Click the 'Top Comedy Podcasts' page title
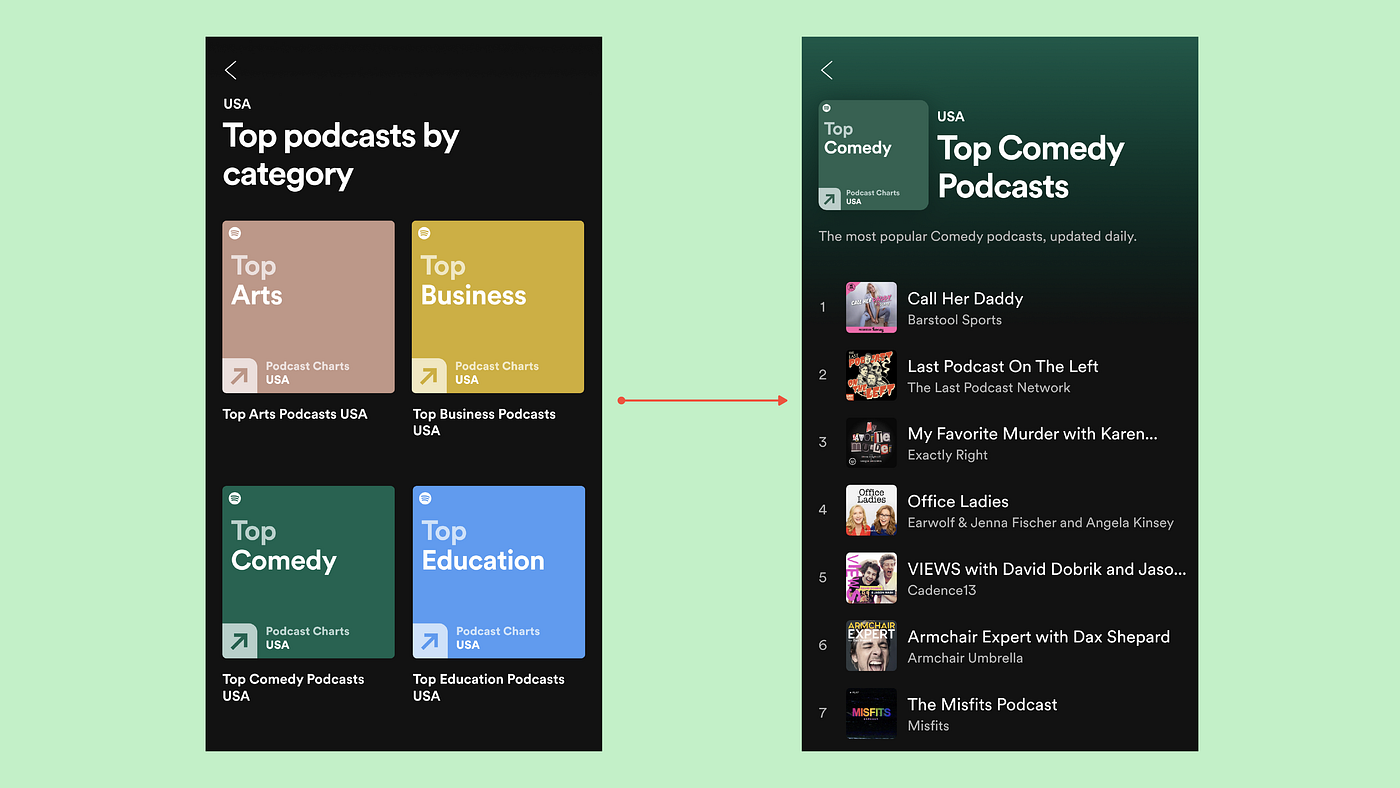This screenshot has height=788, width=1400. [1031, 167]
